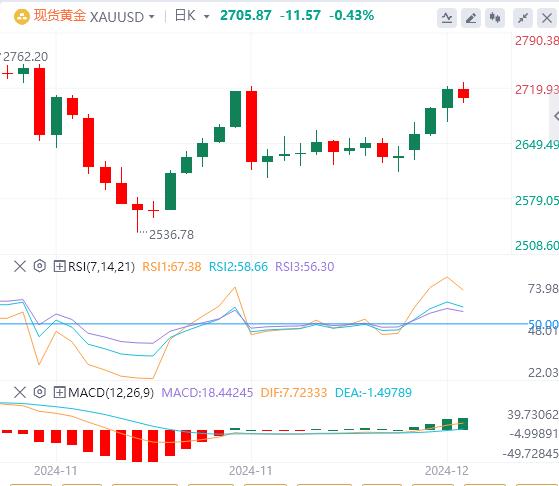Click the last red candlestick on the chart

pyautogui.click(x=463, y=93)
